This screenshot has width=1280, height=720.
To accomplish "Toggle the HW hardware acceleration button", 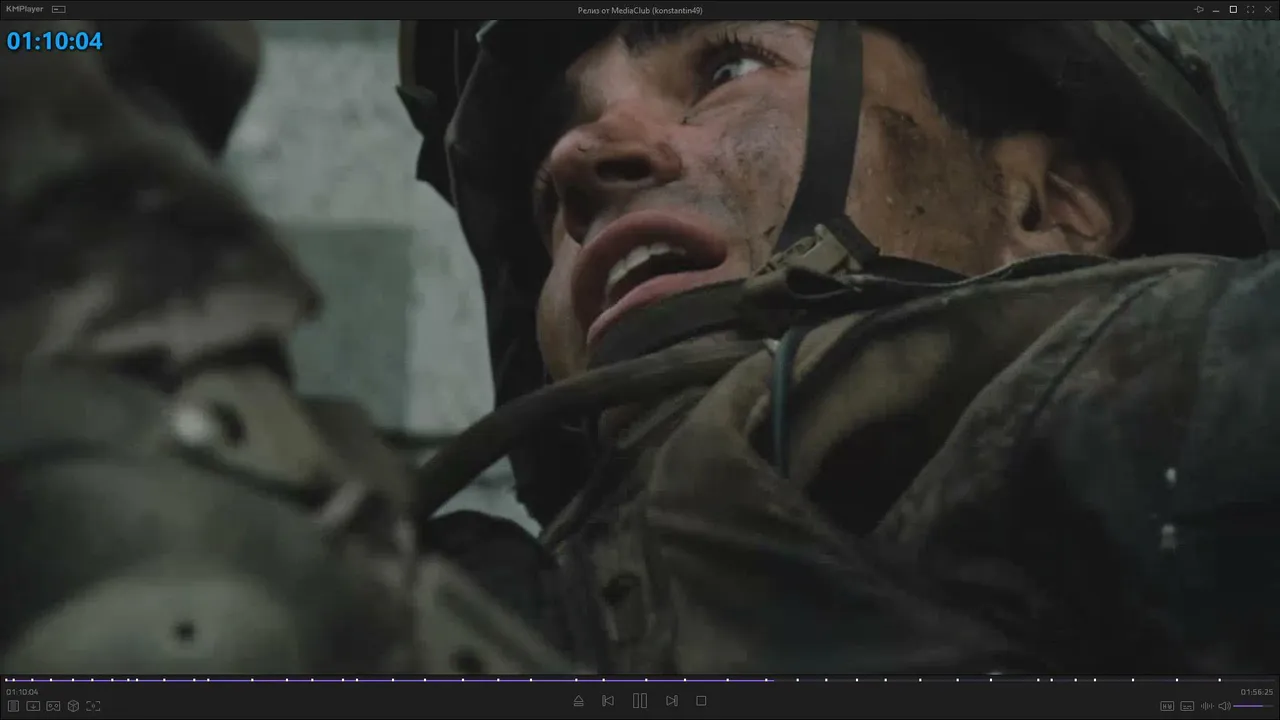I will 1167,706.
